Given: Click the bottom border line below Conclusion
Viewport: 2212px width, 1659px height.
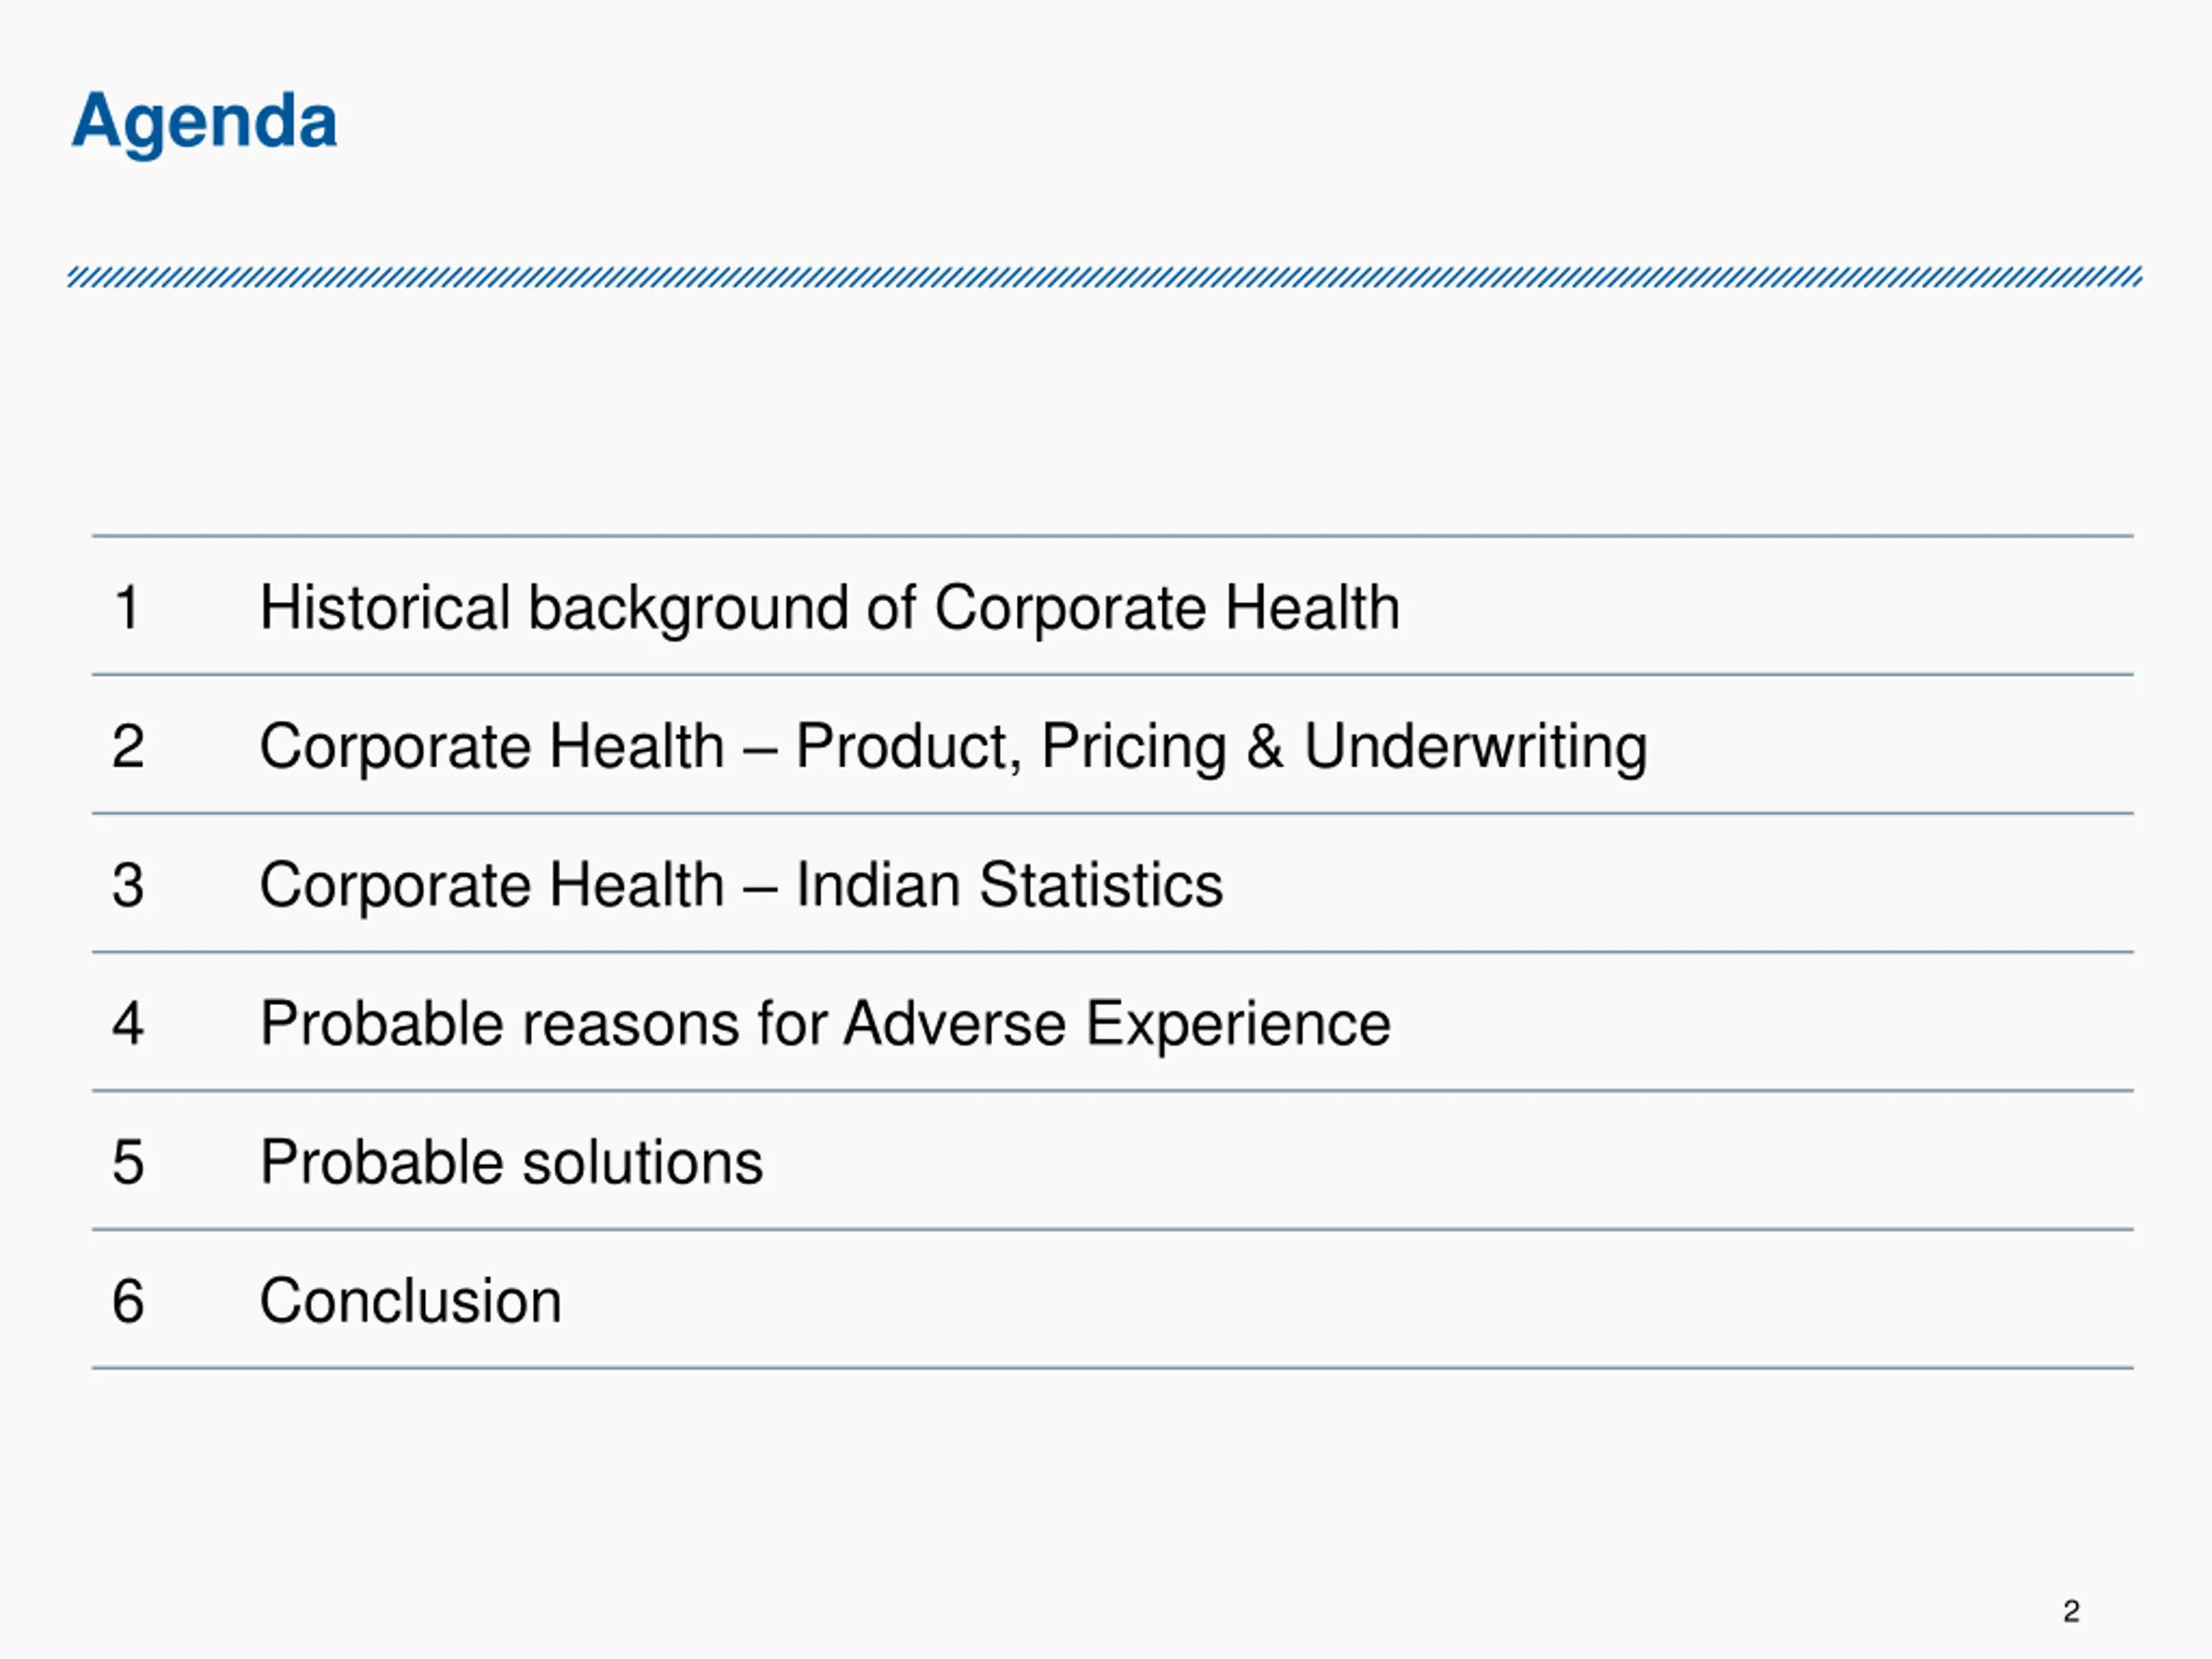Looking at the screenshot, I should point(1112,1368).
